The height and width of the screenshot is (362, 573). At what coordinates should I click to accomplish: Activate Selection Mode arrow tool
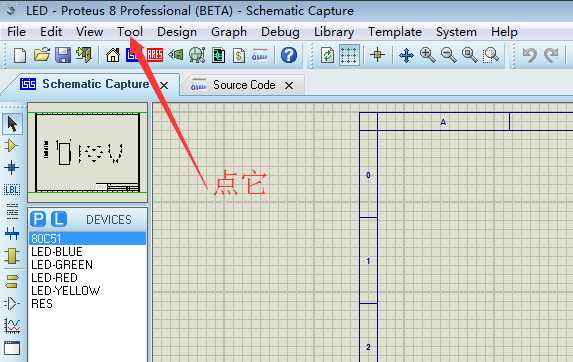tap(12, 124)
